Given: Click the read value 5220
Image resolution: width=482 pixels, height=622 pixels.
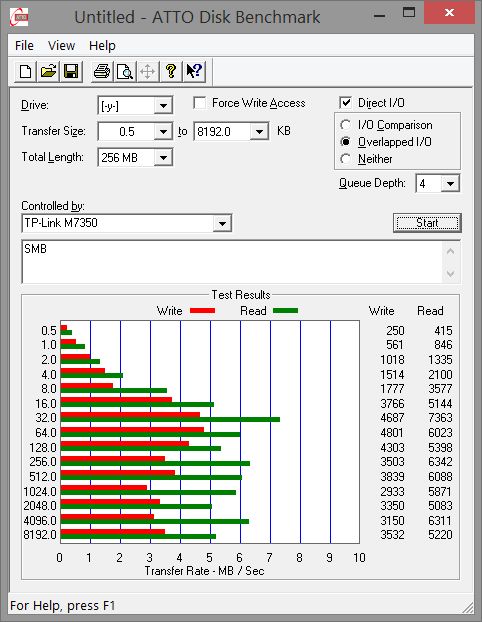Looking at the screenshot, I should point(440,535).
